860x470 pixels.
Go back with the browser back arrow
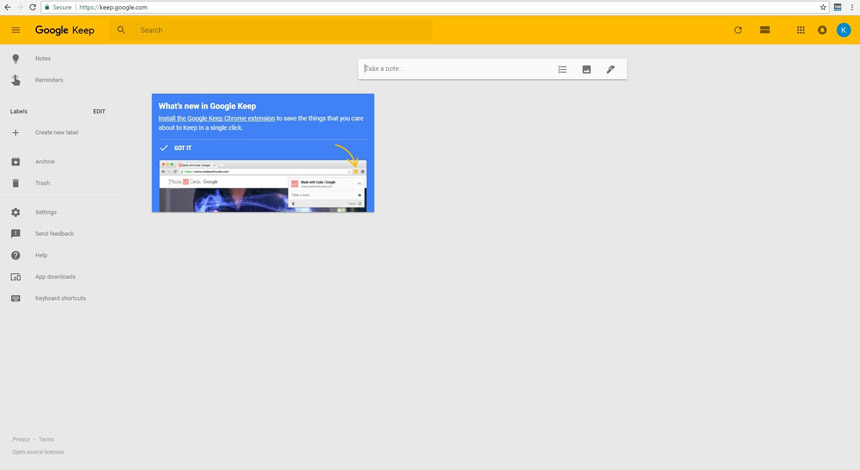point(7,7)
